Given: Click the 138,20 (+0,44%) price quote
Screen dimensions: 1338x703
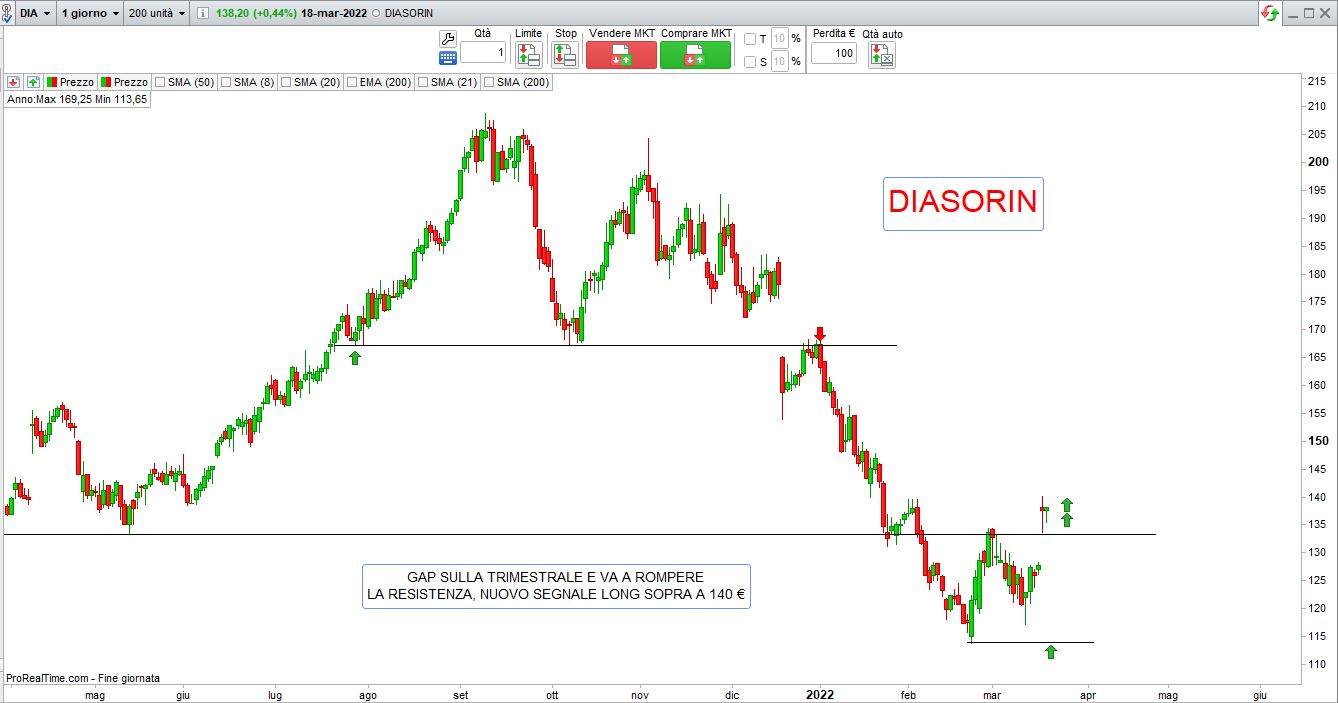Looking at the screenshot, I should 256,14.
